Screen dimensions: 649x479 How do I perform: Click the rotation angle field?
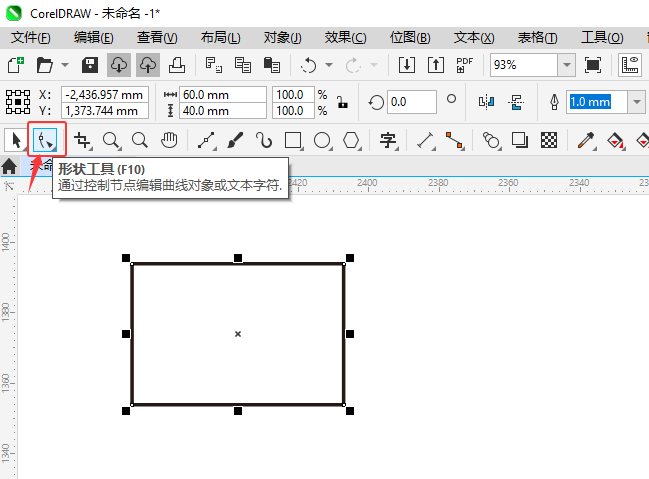point(411,102)
